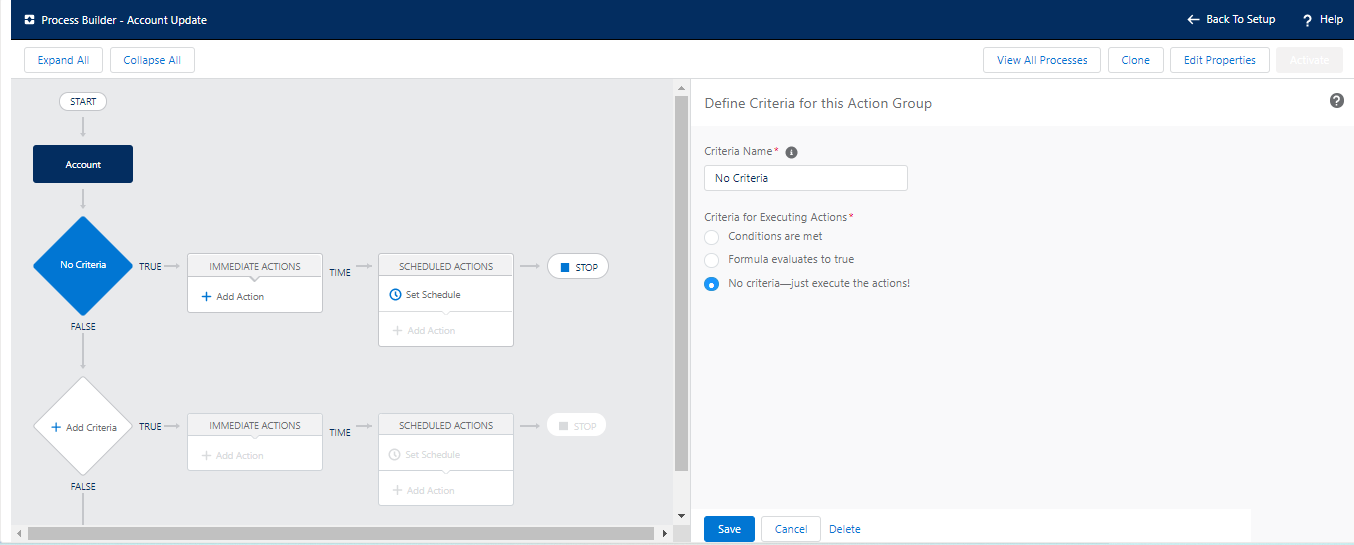Click the Clone button
1354x545 pixels.
[1136, 60]
